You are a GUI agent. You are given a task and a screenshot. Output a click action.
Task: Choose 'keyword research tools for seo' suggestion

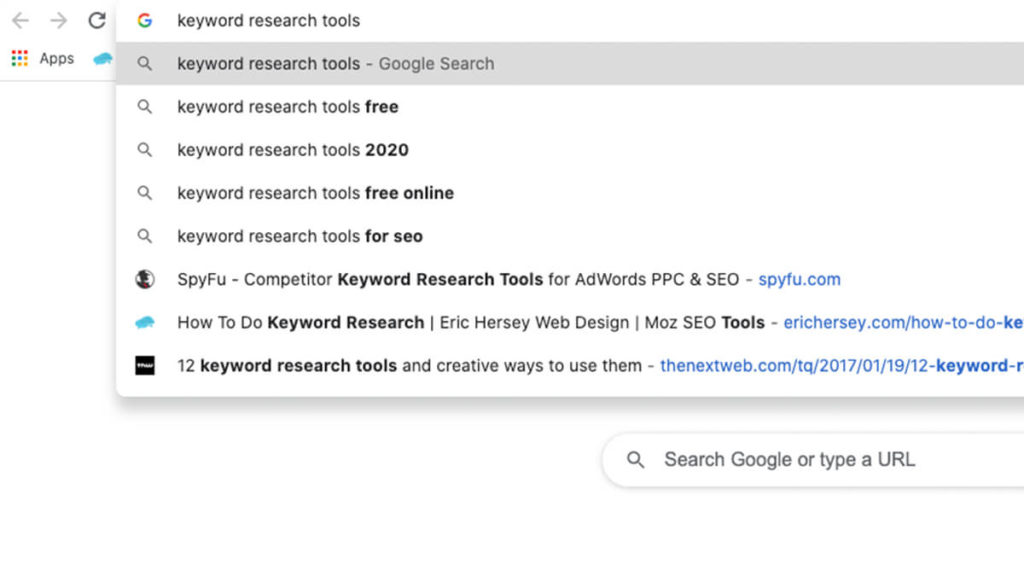click(299, 236)
